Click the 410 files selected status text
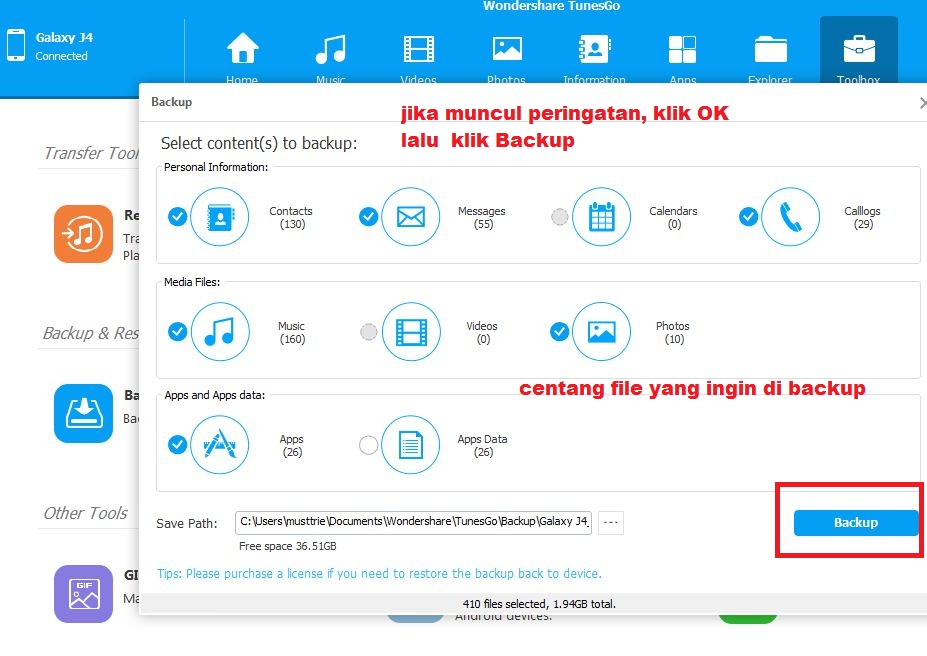927x656 pixels. (x=539, y=604)
